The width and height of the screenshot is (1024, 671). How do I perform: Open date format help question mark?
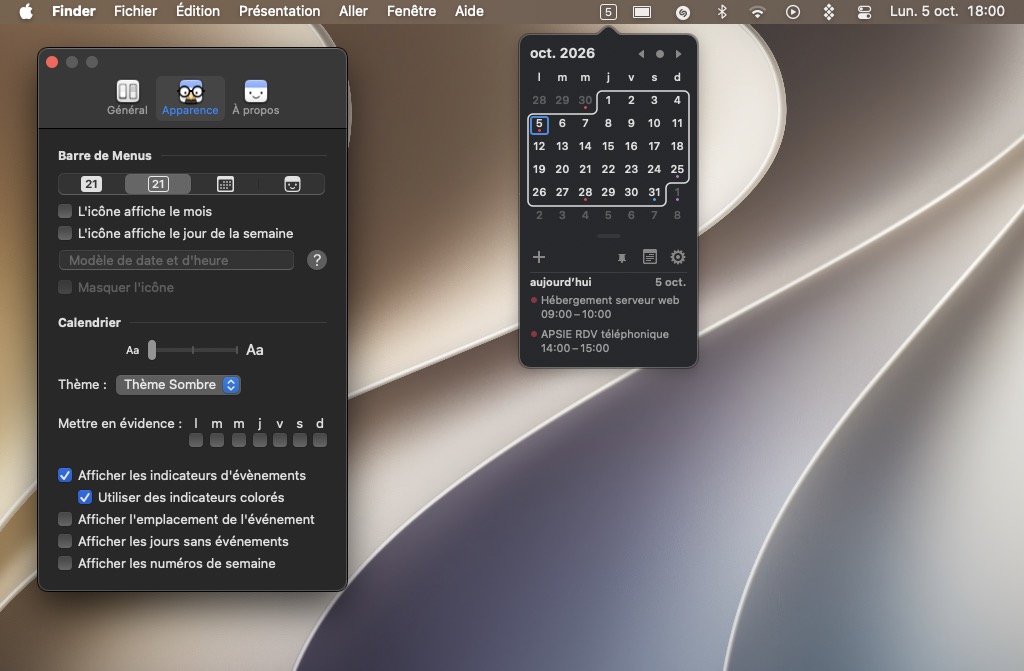pos(317,260)
